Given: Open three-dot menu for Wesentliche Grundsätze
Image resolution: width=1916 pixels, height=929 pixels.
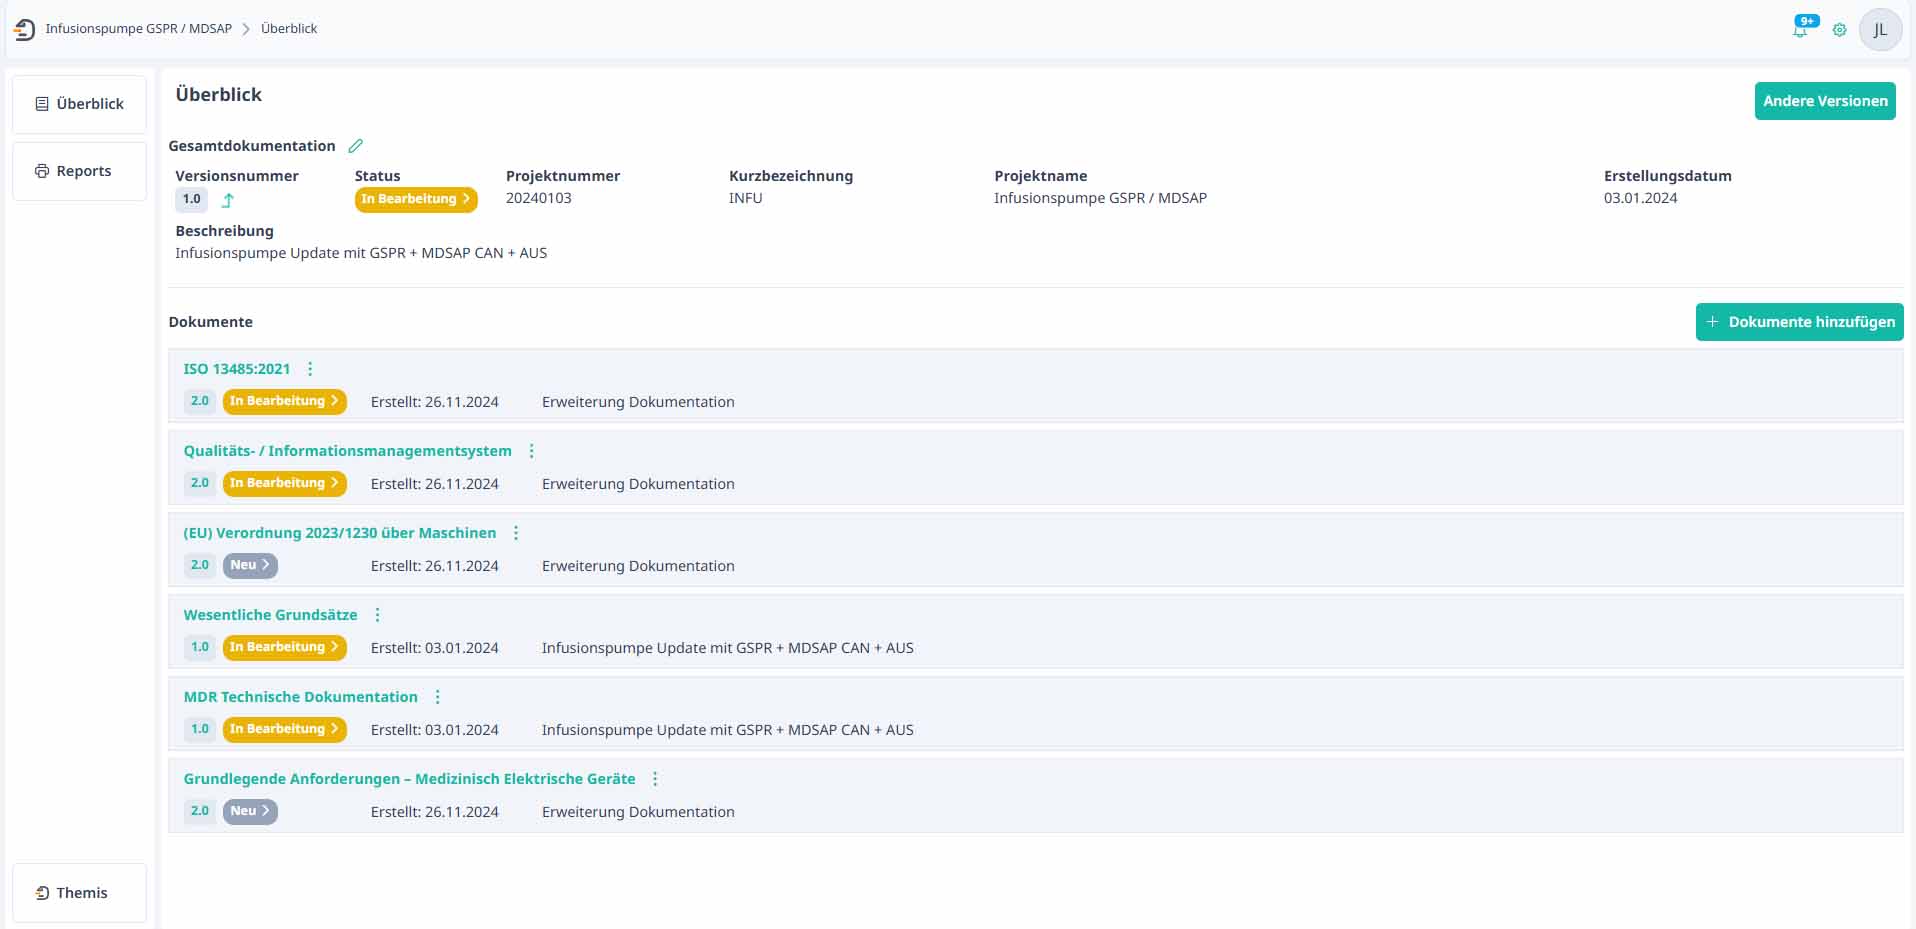Looking at the screenshot, I should pos(377,615).
